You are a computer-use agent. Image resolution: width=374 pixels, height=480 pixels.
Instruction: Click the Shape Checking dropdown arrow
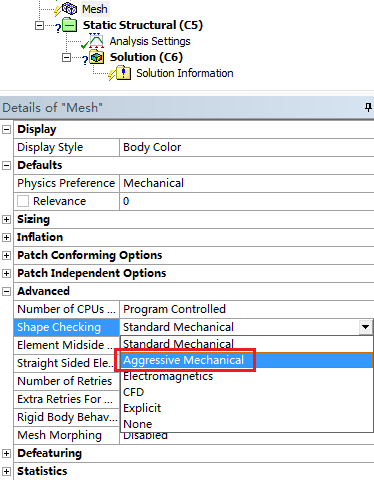point(366,327)
